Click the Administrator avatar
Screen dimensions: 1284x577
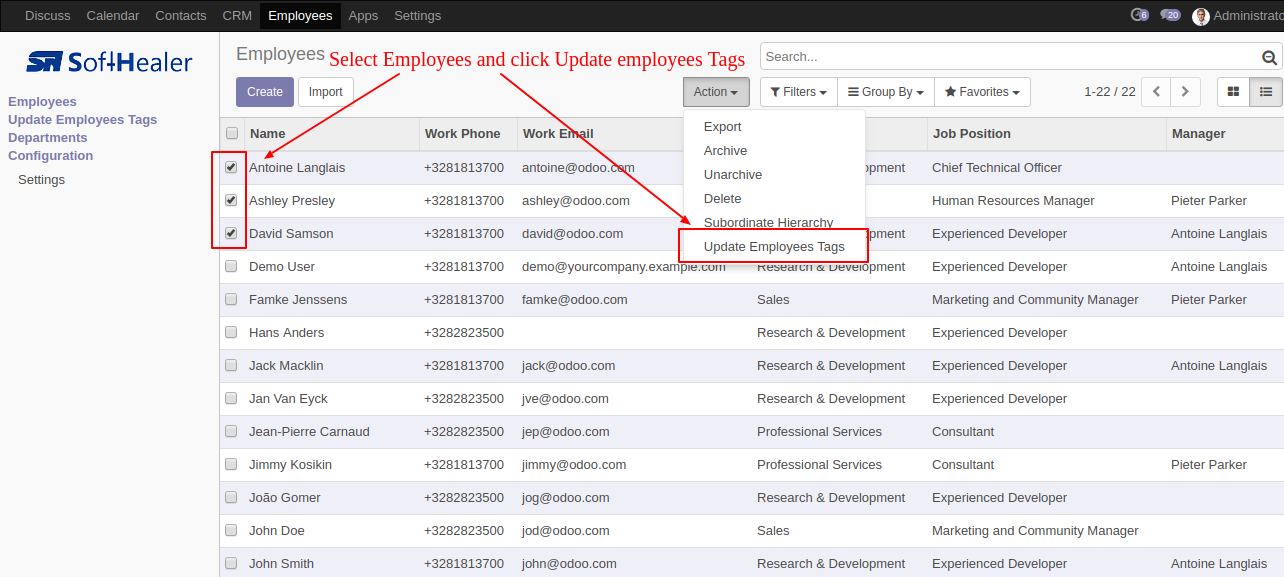pyautogui.click(x=1201, y=16)
